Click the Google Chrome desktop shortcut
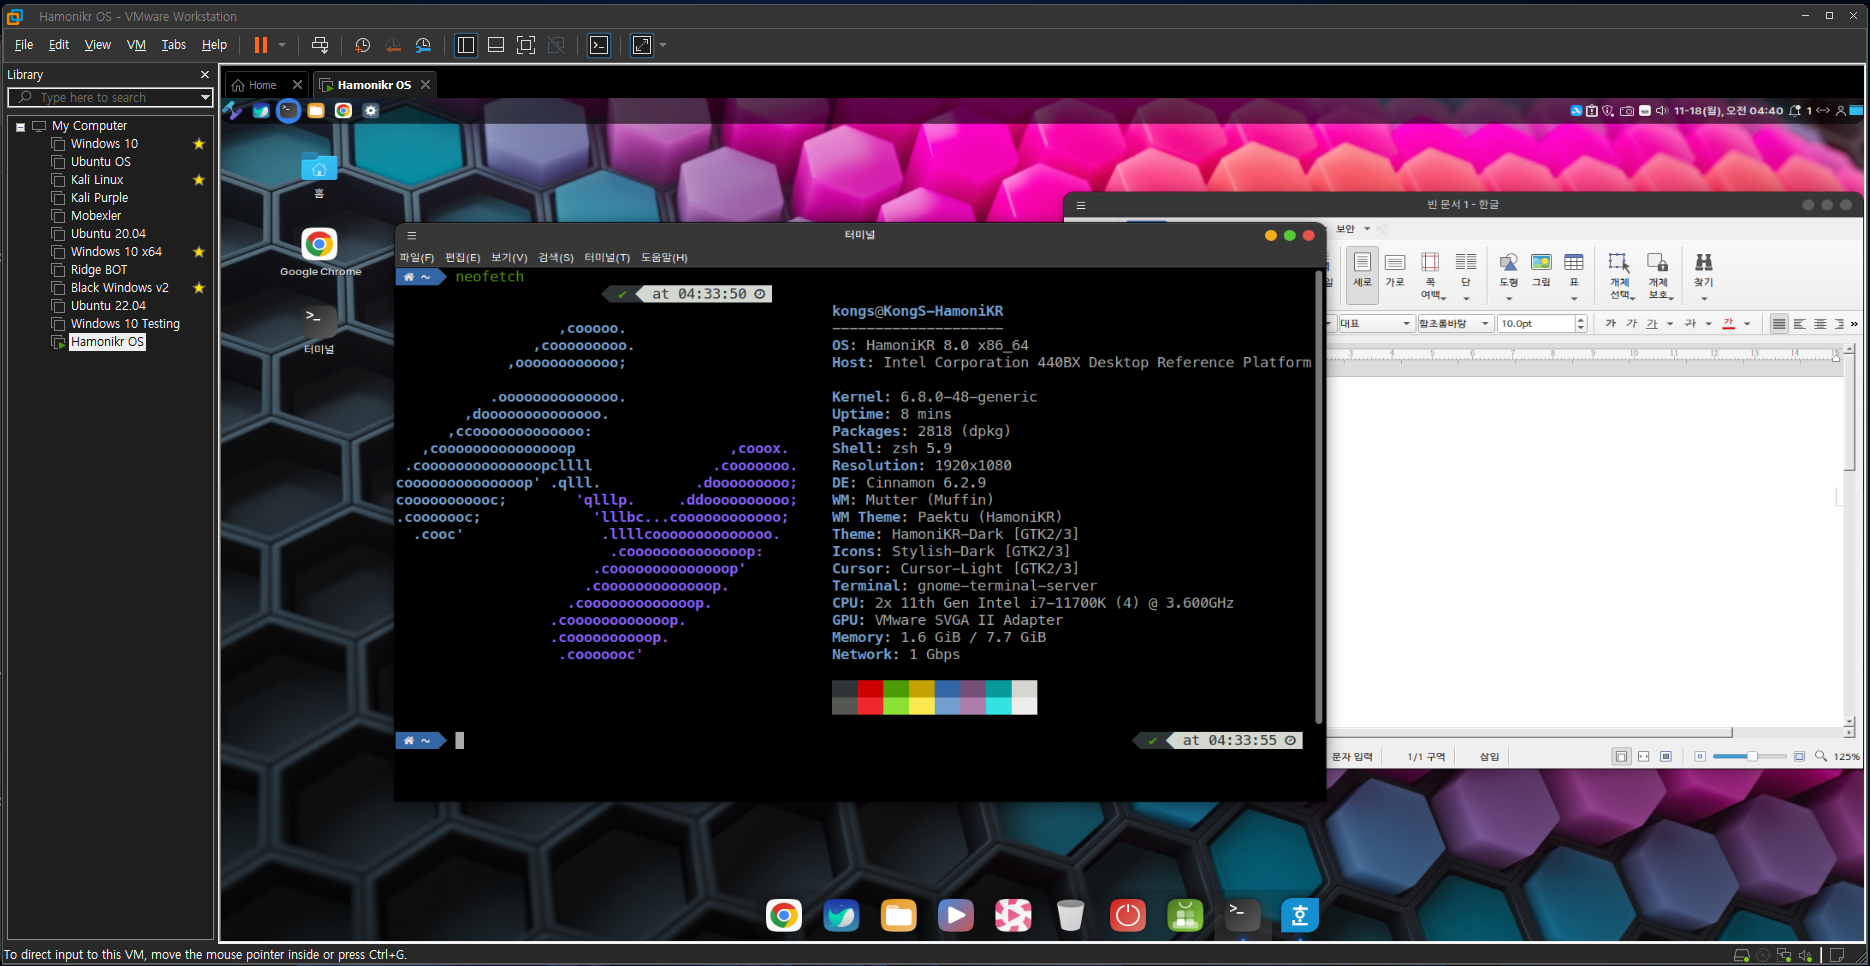The image size is (1870, 966). point(320,251)
